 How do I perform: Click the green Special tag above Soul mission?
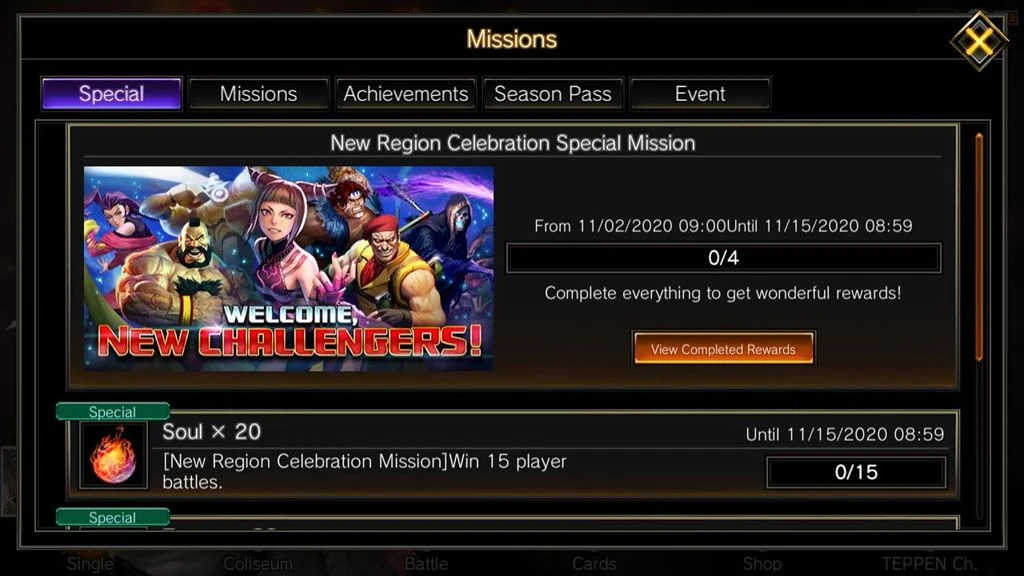coord(112,412)
